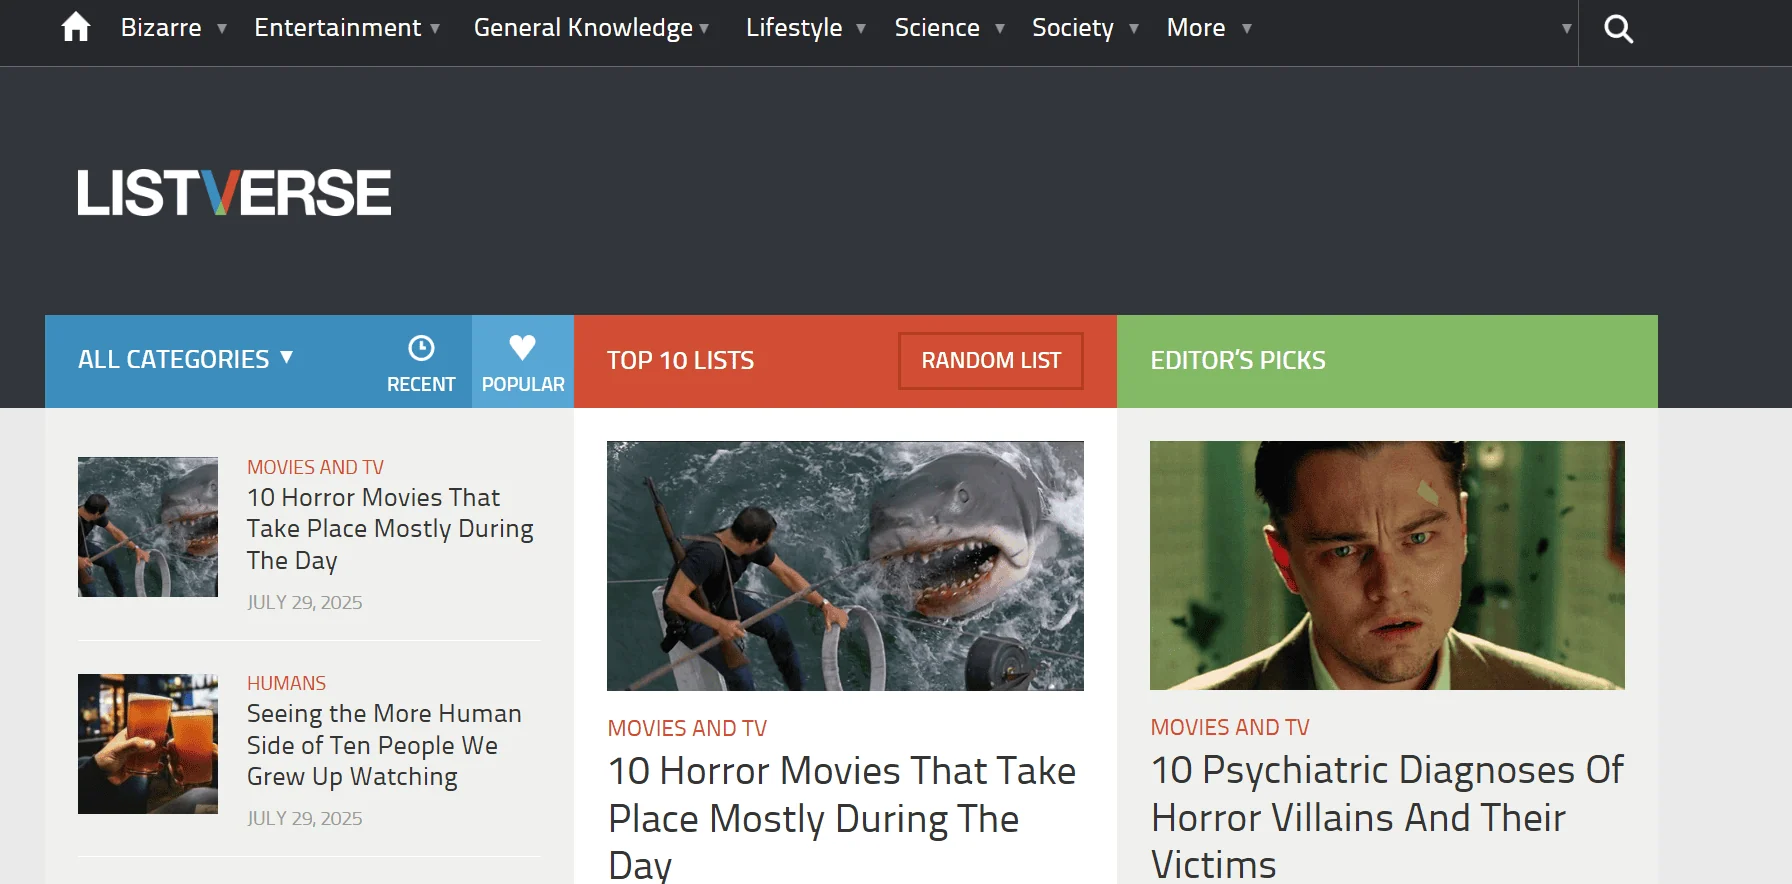Expand the More menu arrow

point(1247,29)
